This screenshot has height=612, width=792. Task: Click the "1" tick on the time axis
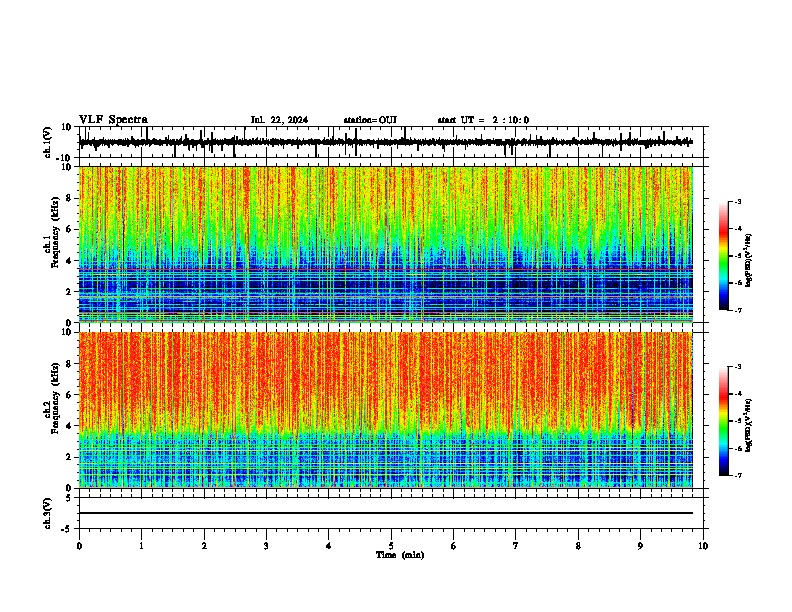pos(141,546)
